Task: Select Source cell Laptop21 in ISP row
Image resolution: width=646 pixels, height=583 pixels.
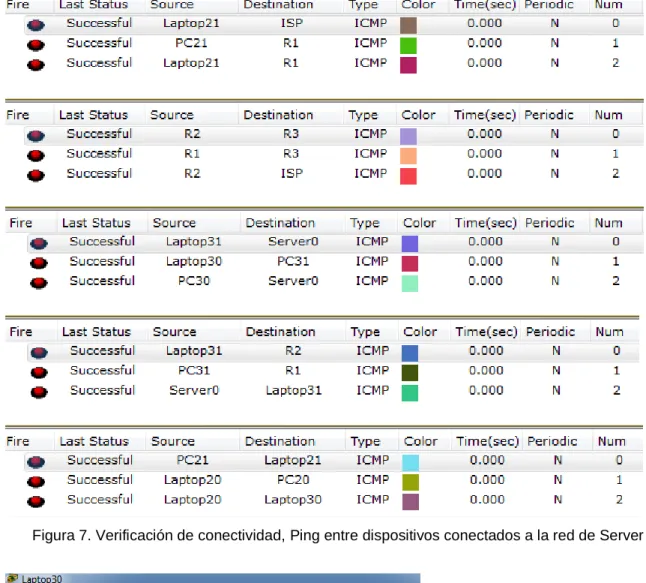Action: click(191, 23)
